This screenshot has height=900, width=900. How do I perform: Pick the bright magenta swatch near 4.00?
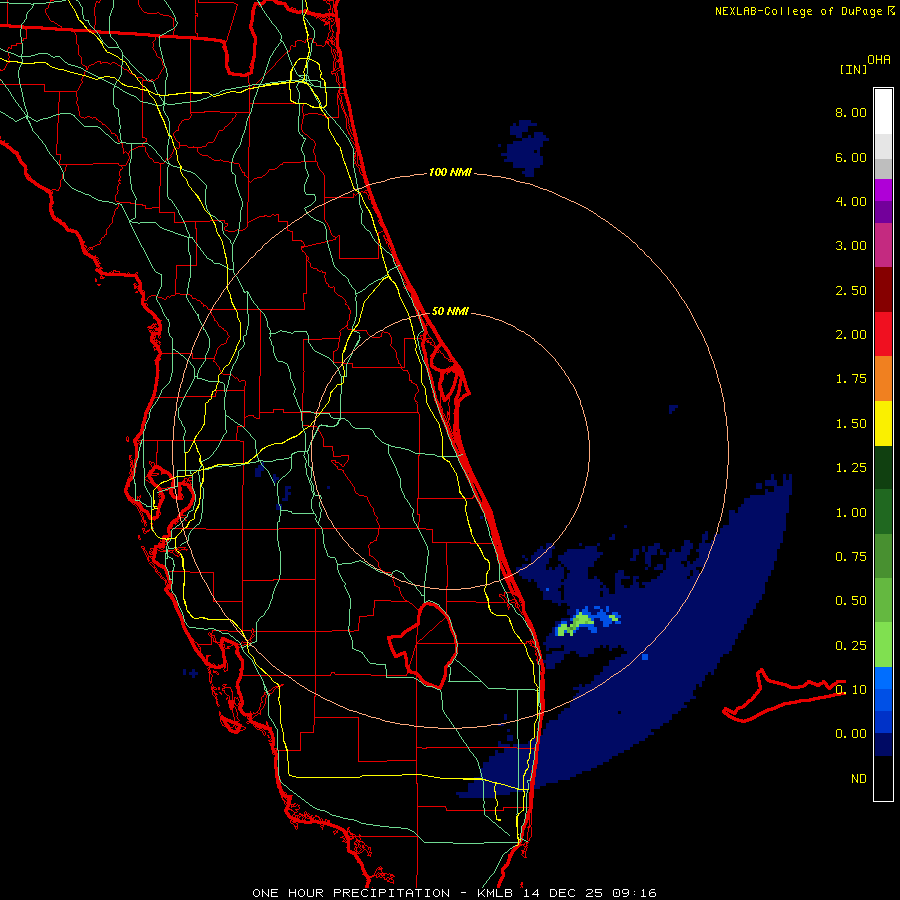pyautogui.click(x=883, y=190)
